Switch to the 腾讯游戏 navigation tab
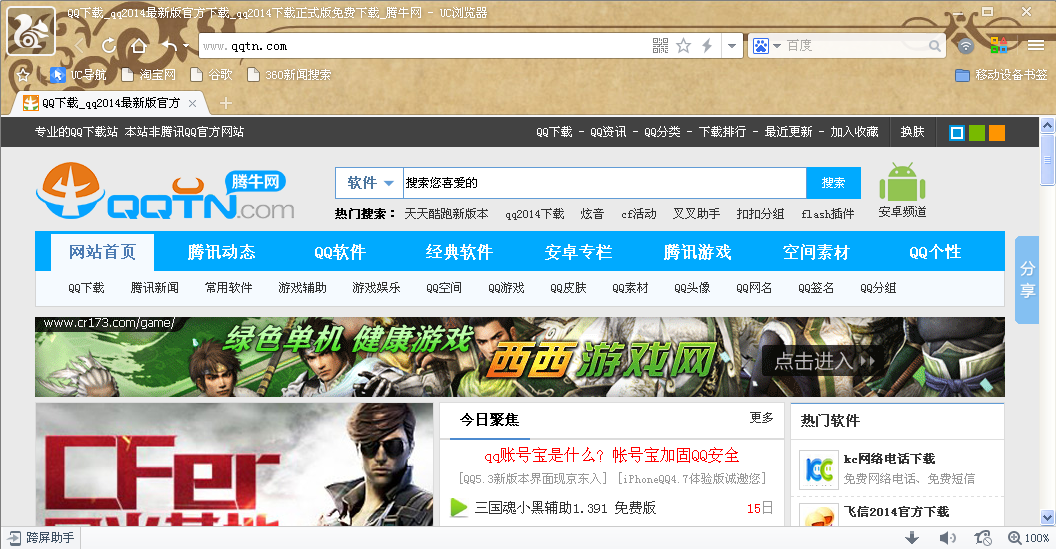Screen dimensions: 1056x549 (697, 252)
